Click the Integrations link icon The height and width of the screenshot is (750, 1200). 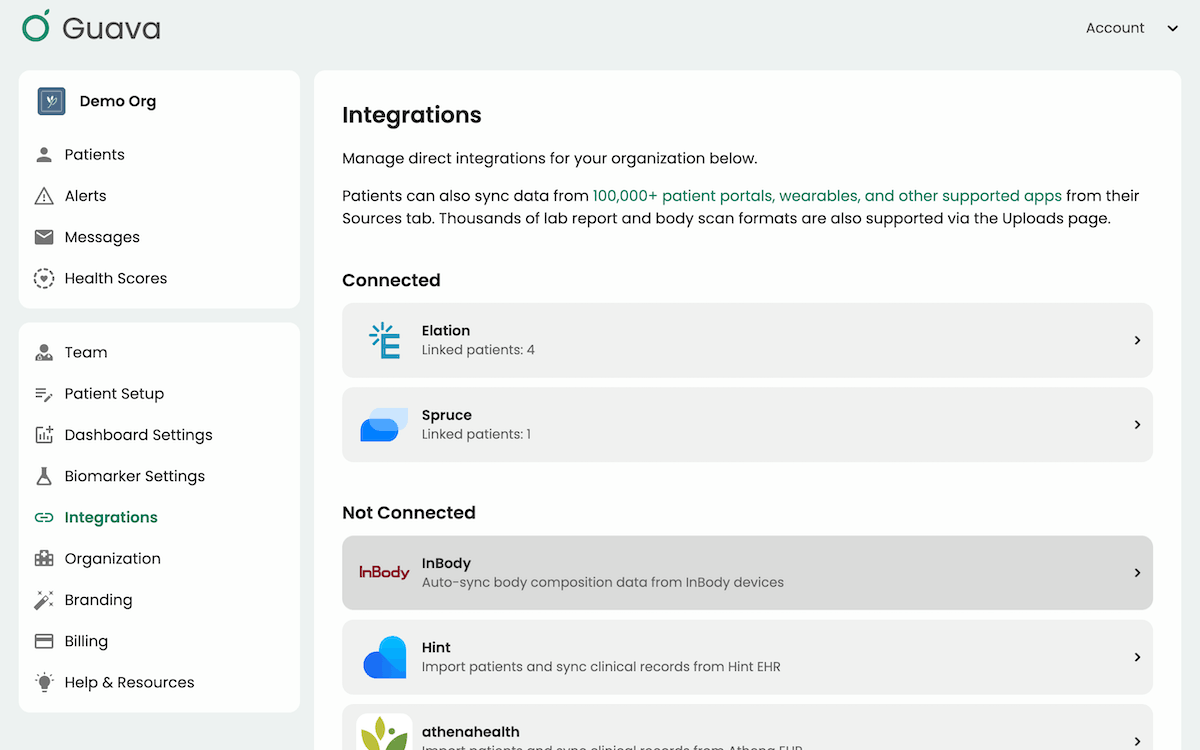click(x=44, y=517)
